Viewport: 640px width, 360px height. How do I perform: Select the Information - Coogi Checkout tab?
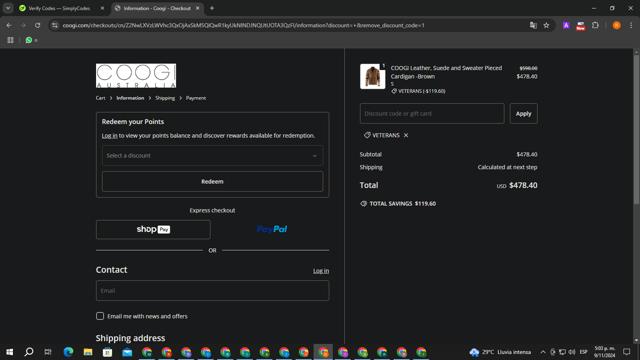[157, 8]
